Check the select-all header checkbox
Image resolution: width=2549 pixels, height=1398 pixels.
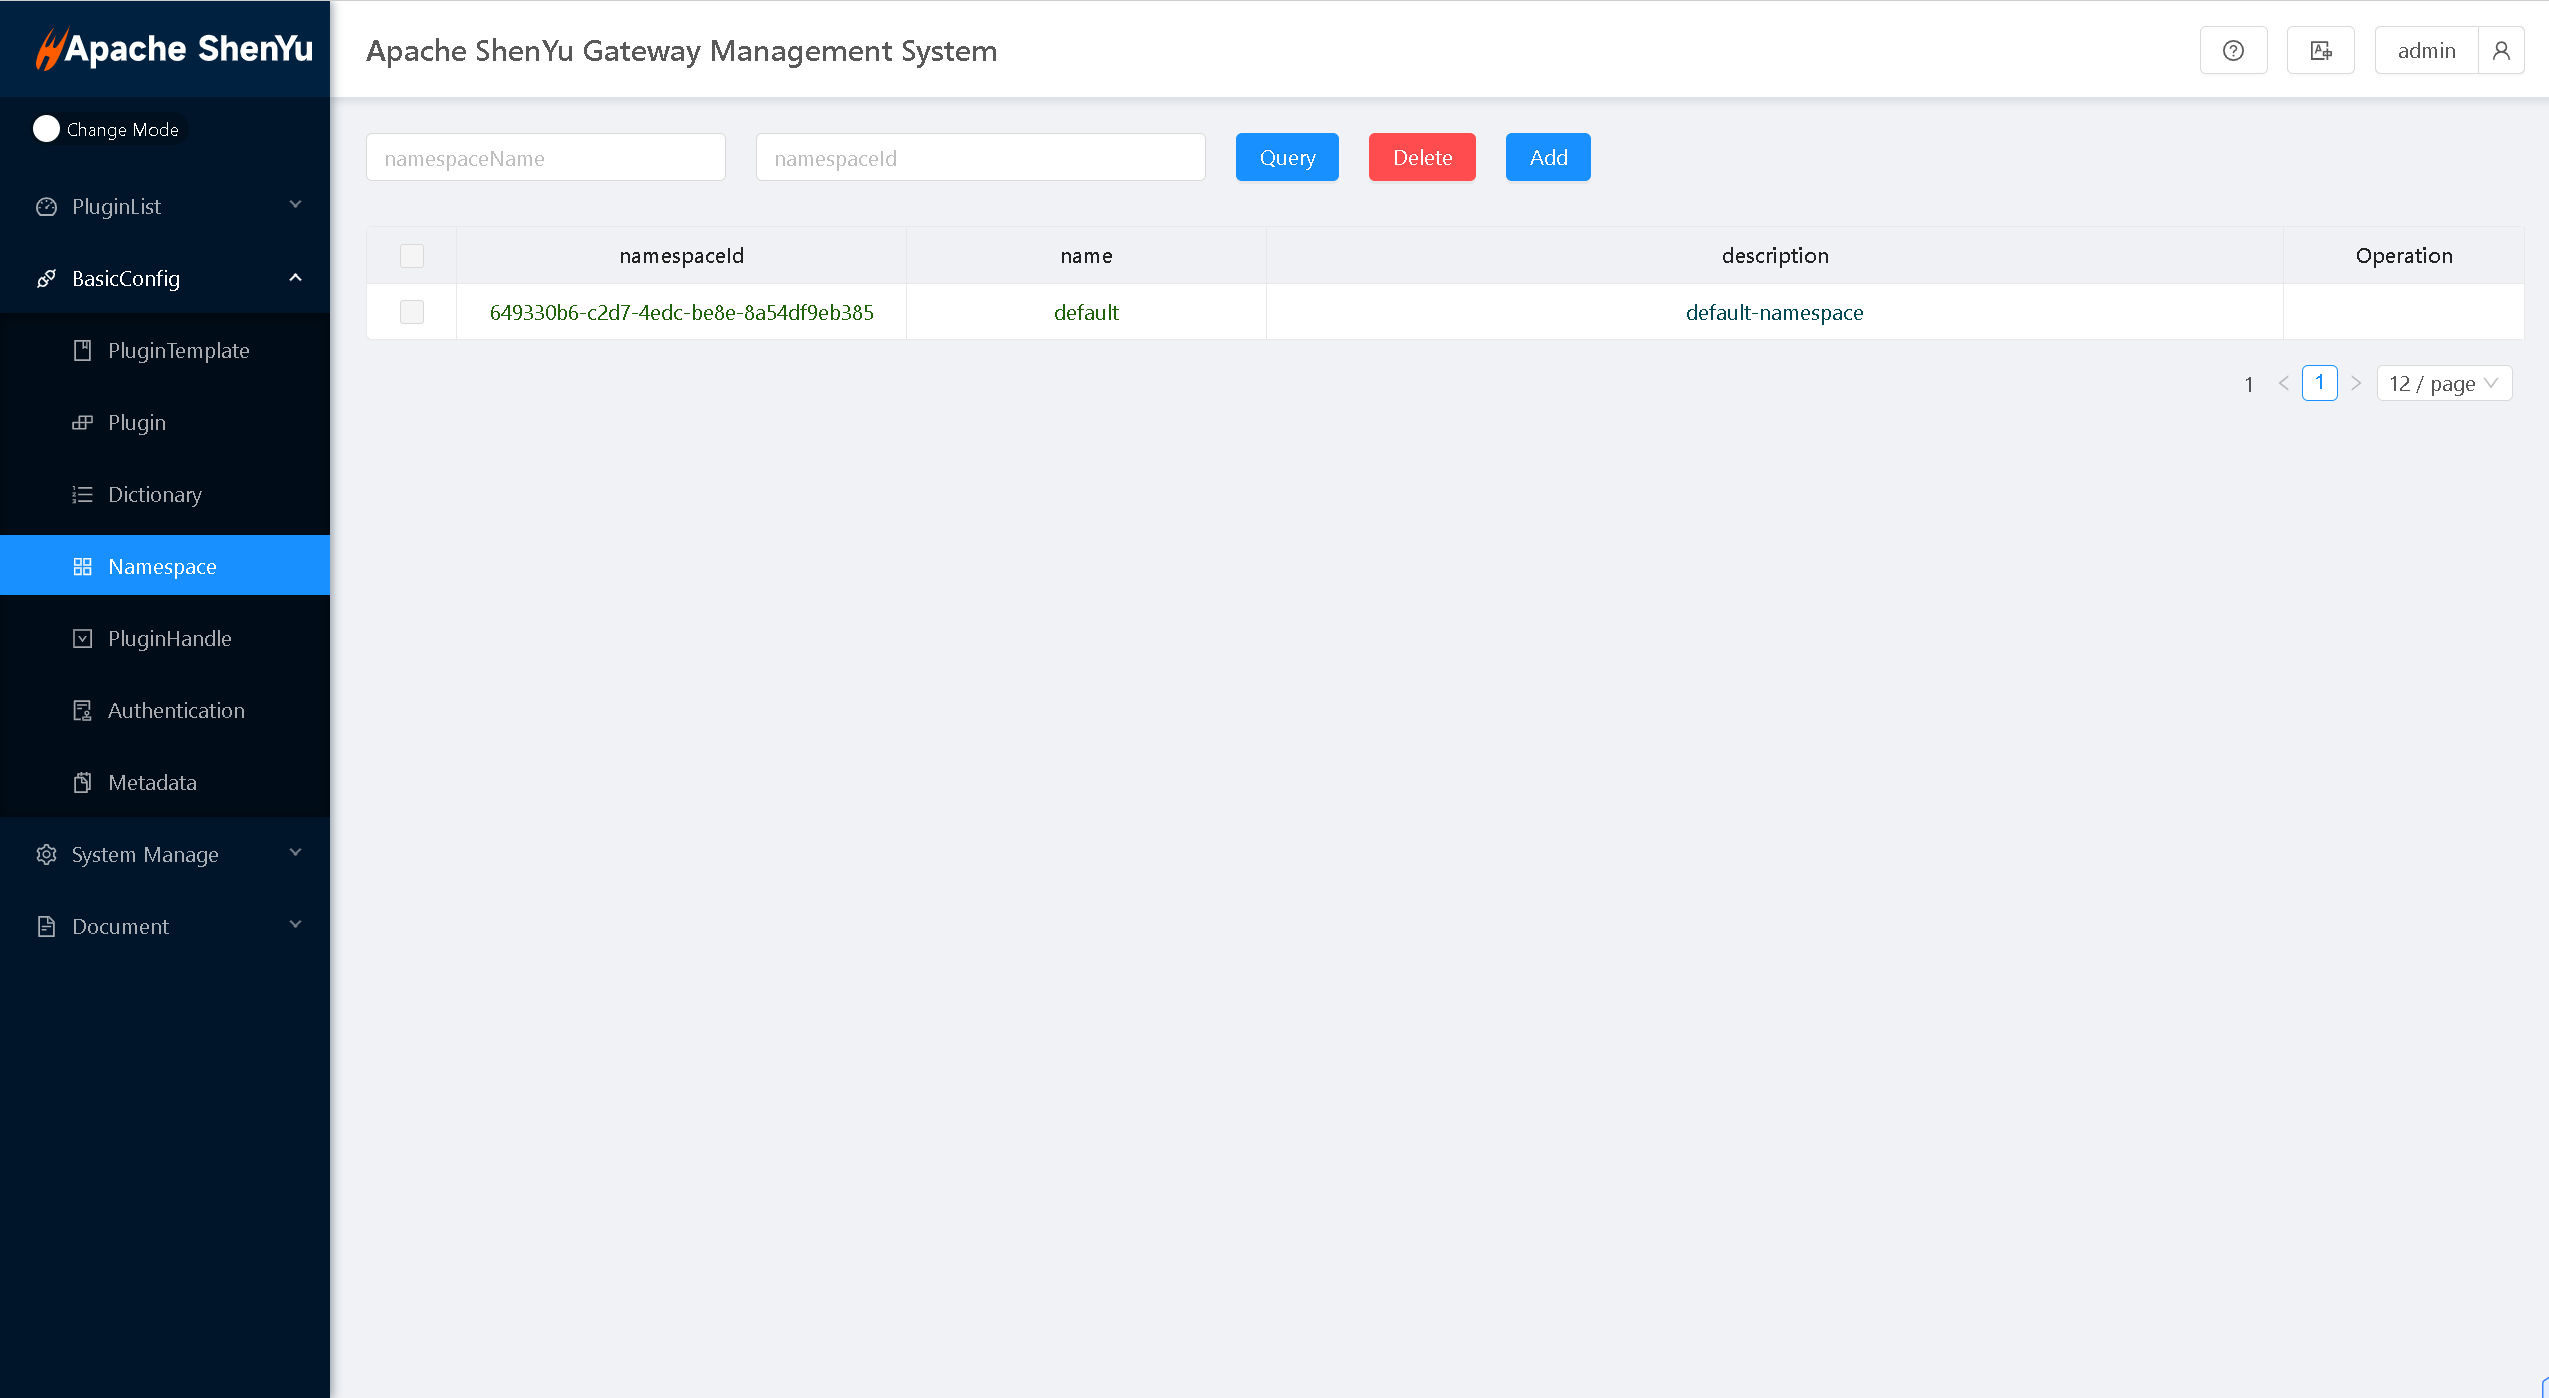[x=411, y=256]
